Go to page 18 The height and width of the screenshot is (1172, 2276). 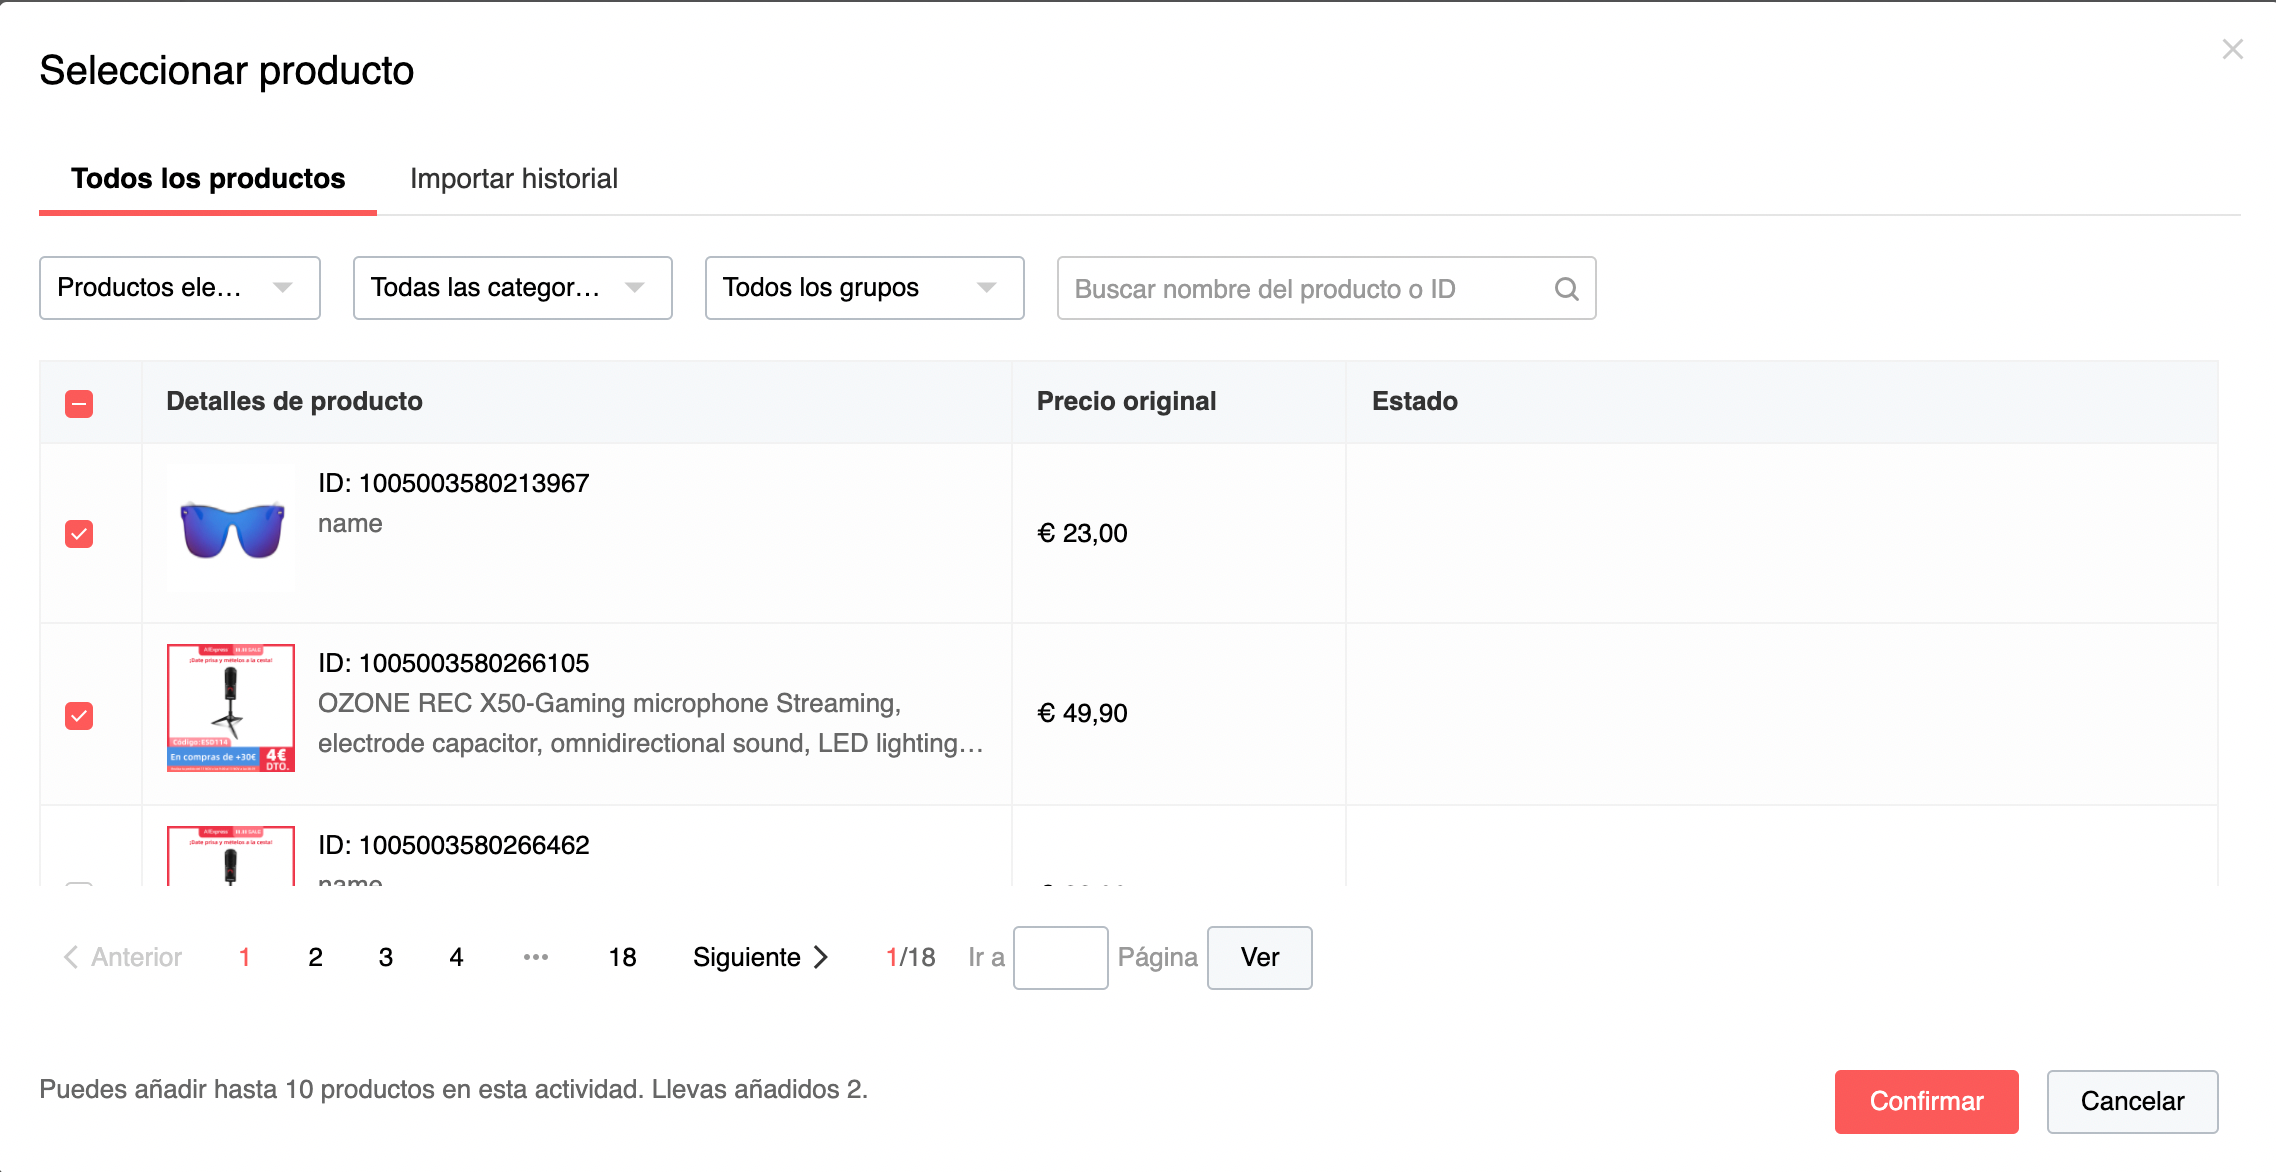622,957
